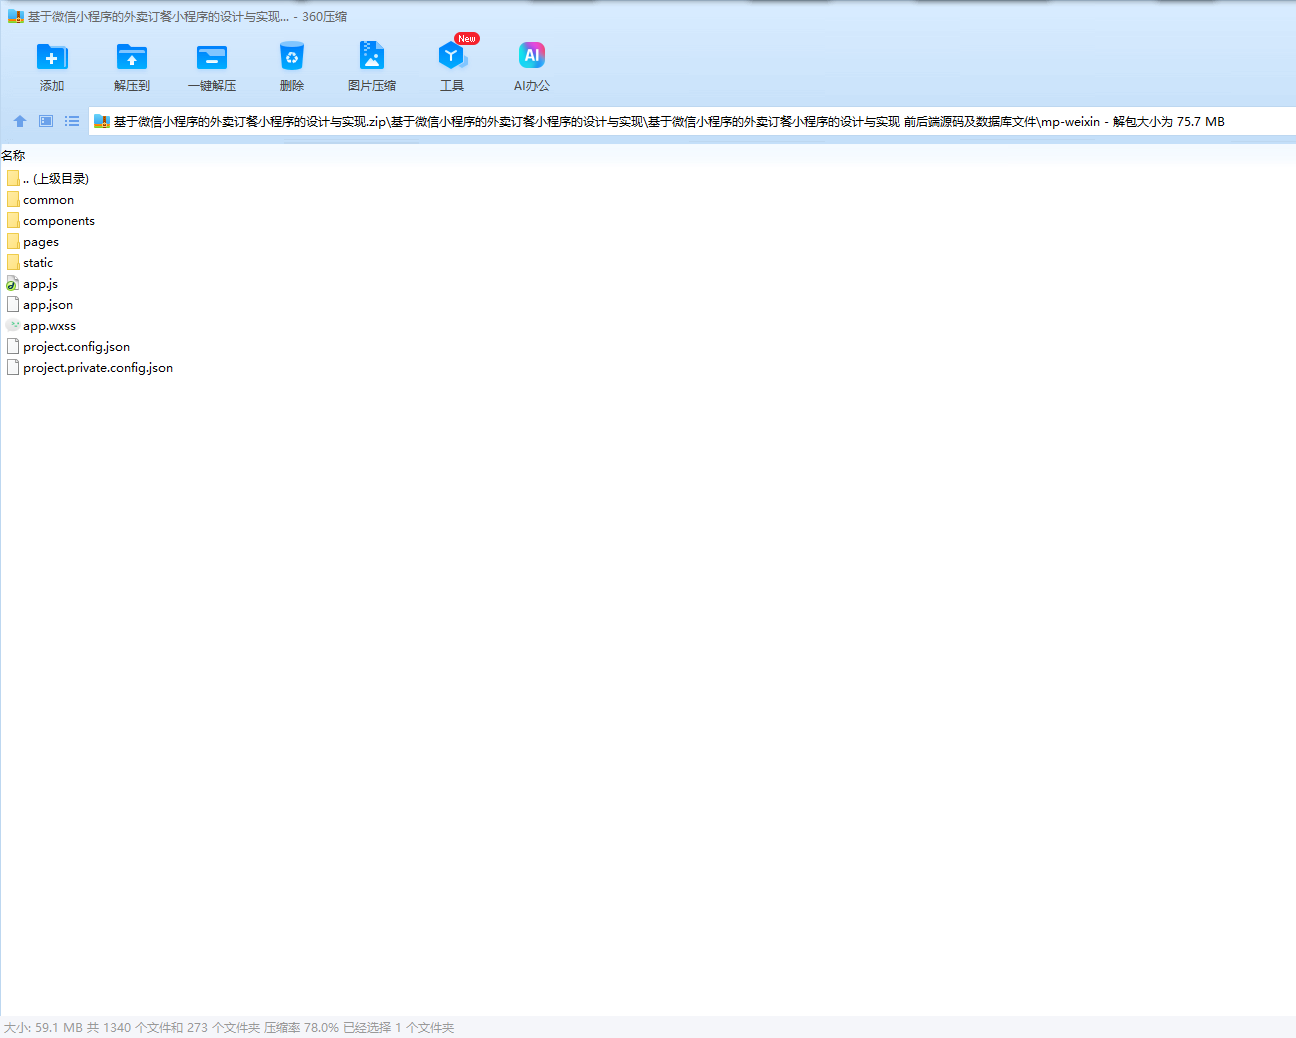Select the project.private.config.json file

[89, 367]
